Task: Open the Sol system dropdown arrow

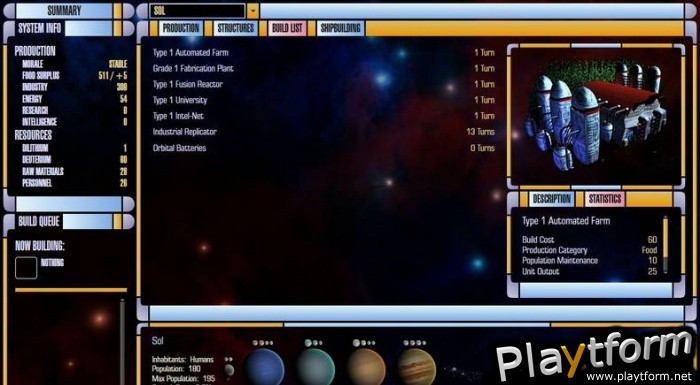Action: point(253,11)
